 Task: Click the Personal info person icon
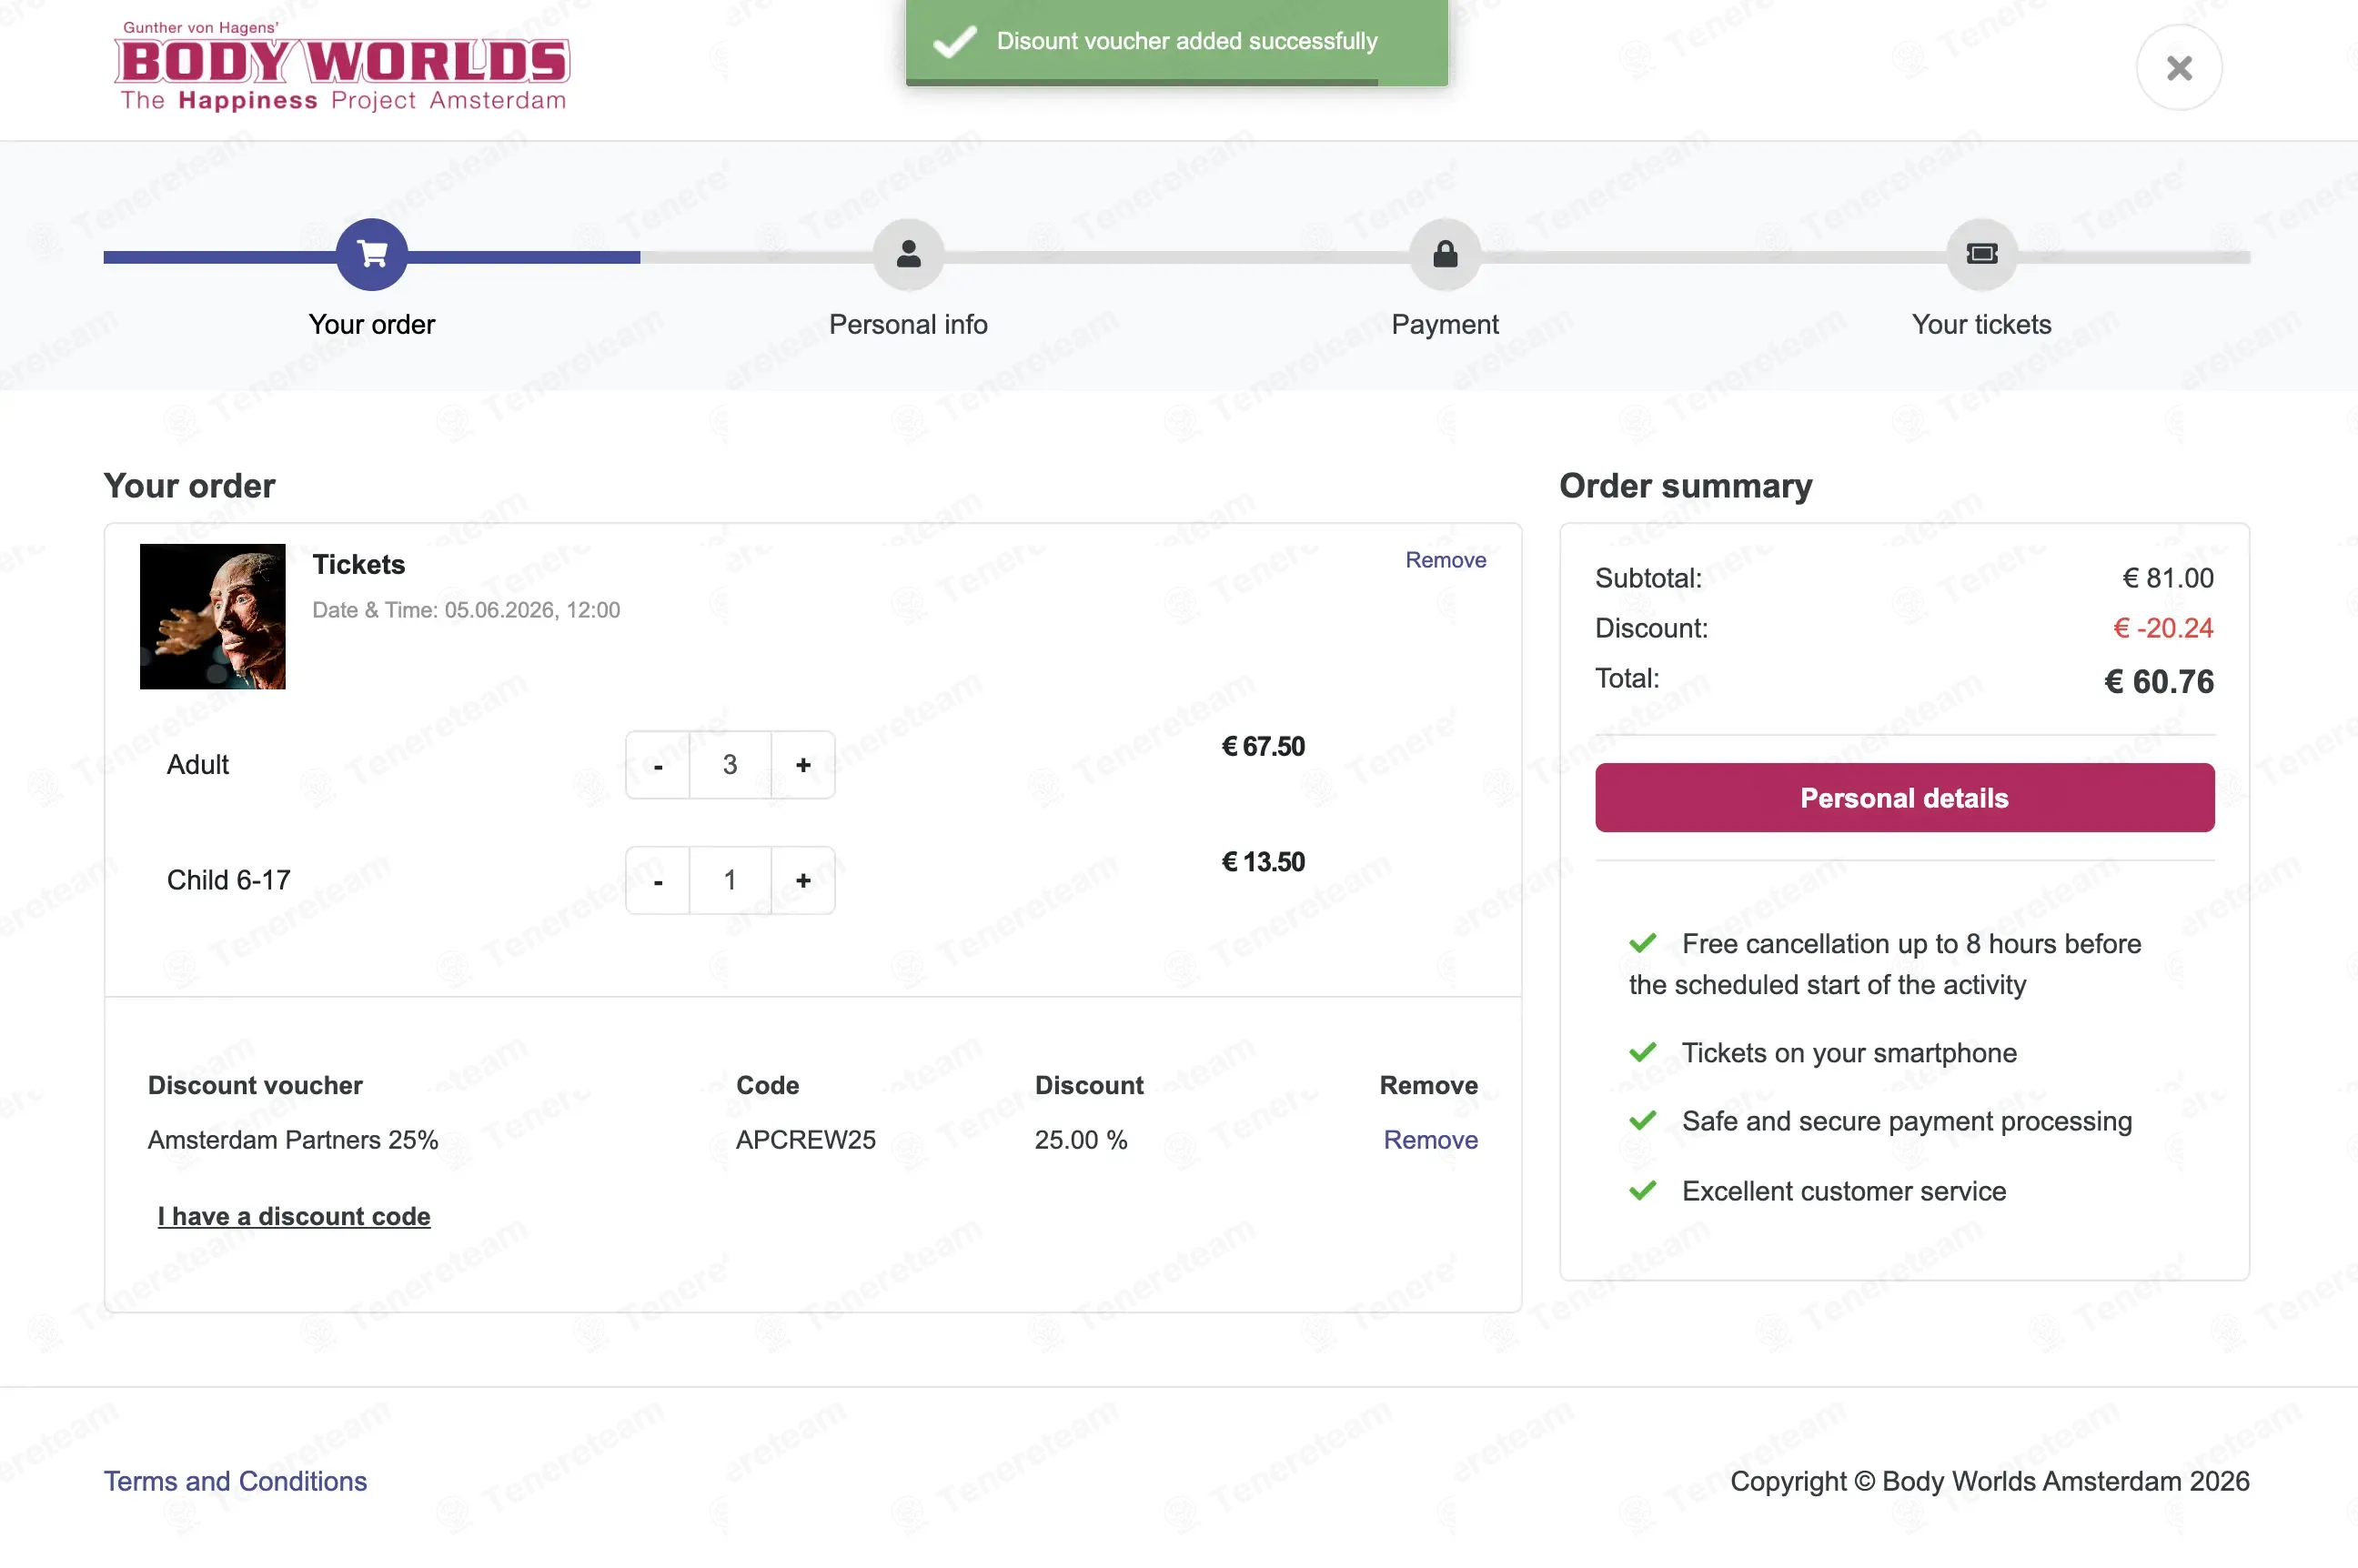click(908, 254)
